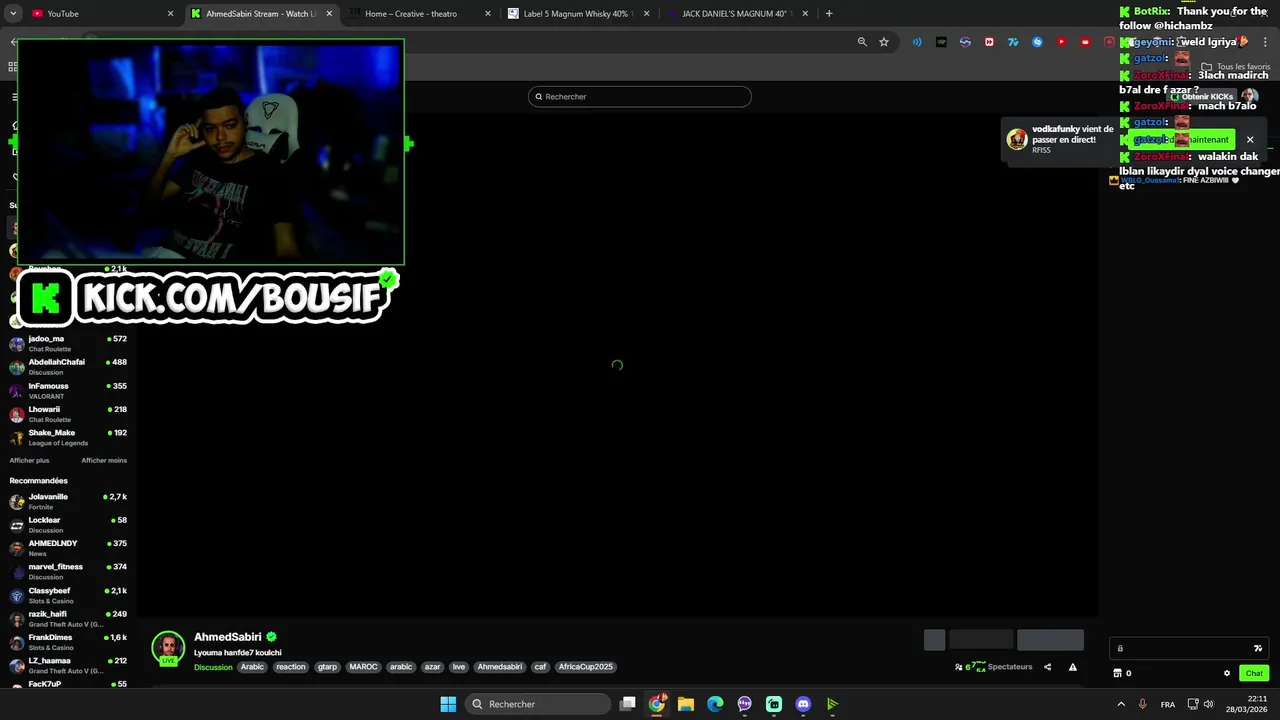Click the vodkafunky notification avatar

[x=1017, y=139]
